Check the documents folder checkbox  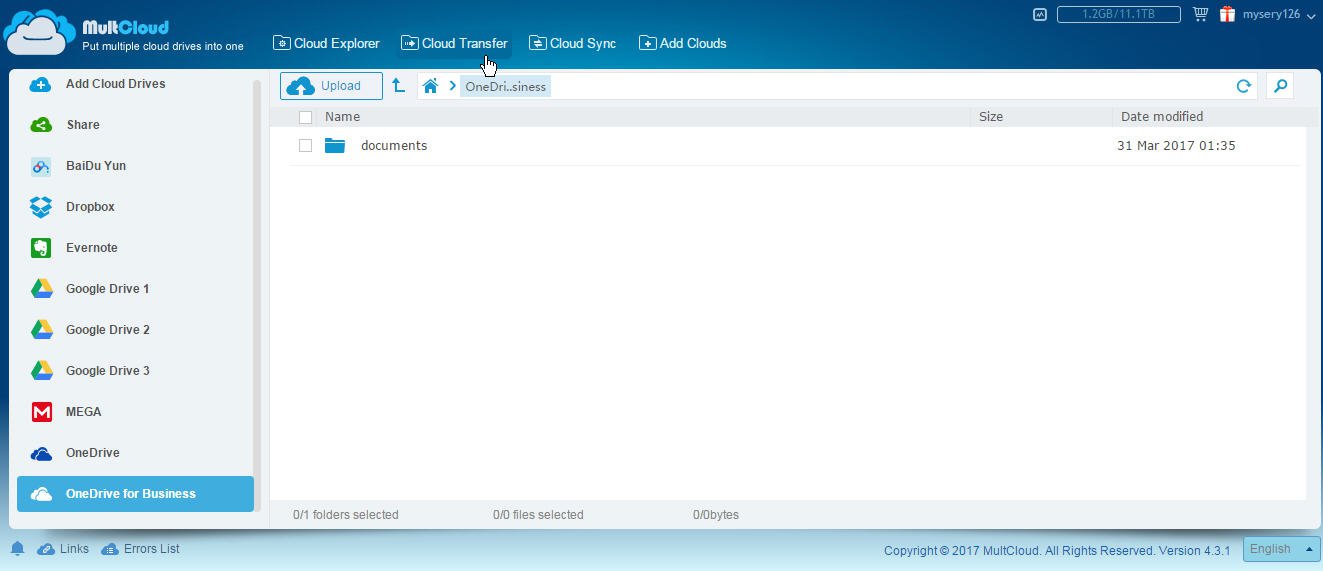click(x=306, y=146)
